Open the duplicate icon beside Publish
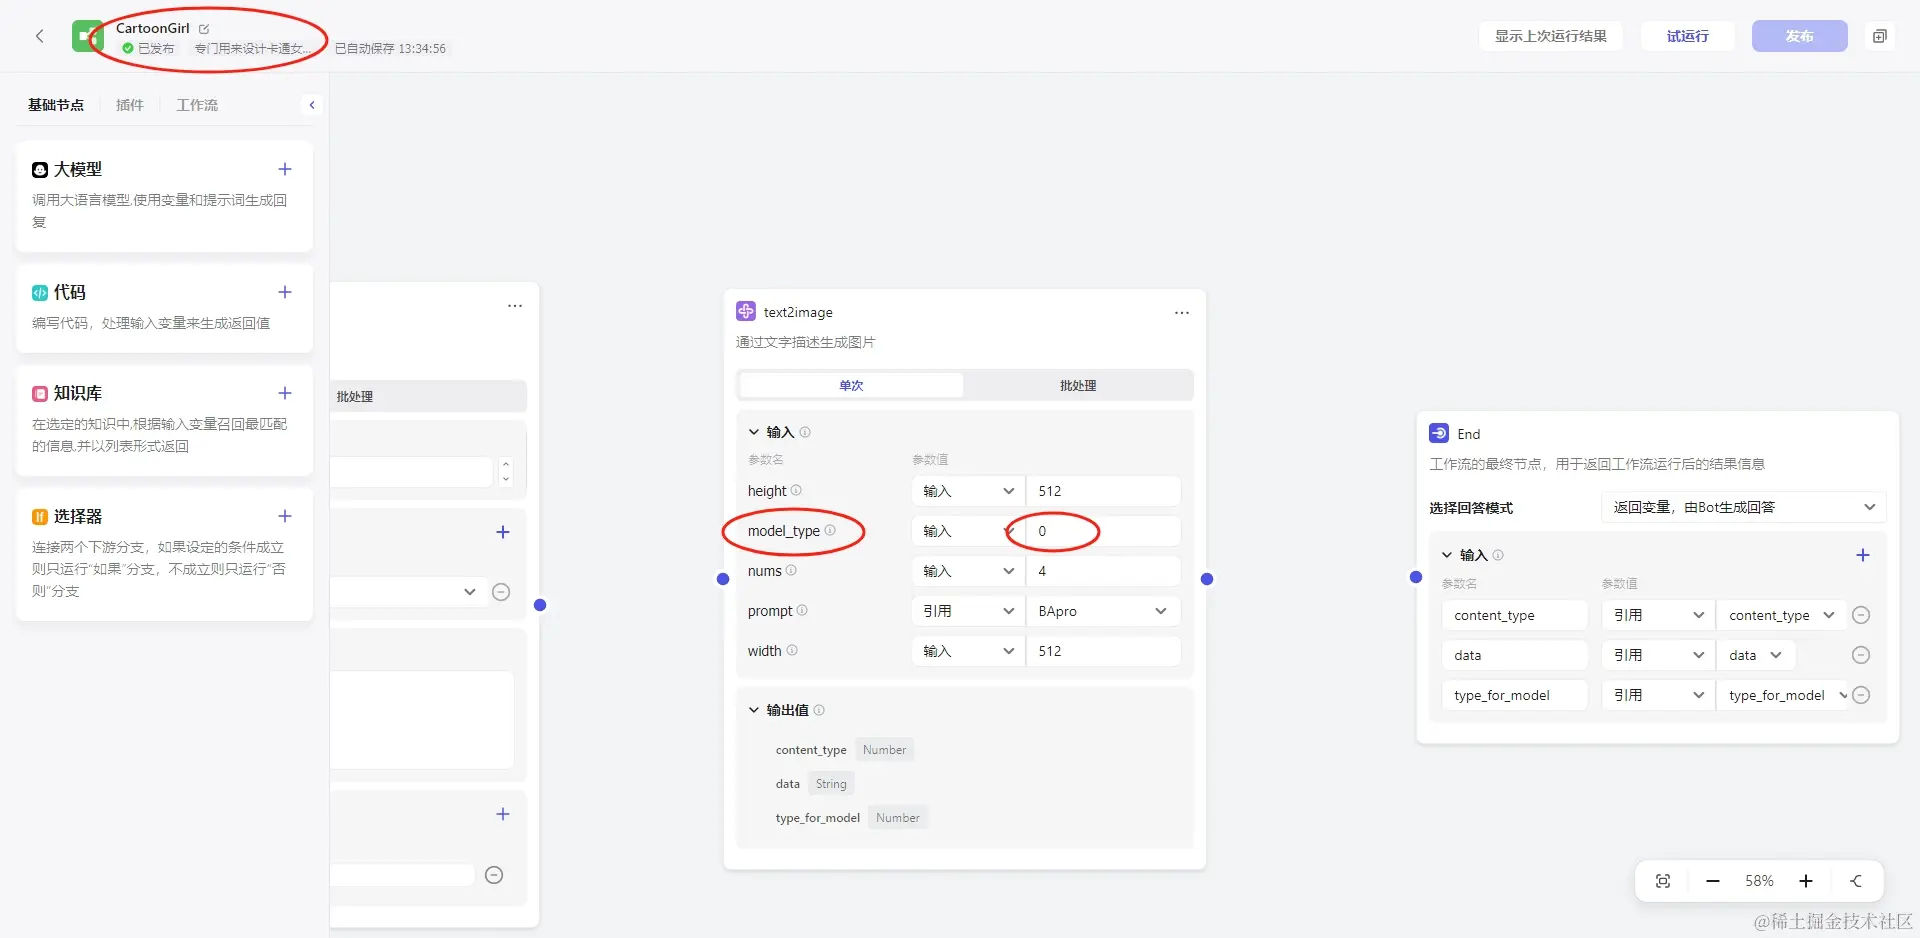 [x=1879, y=36]
